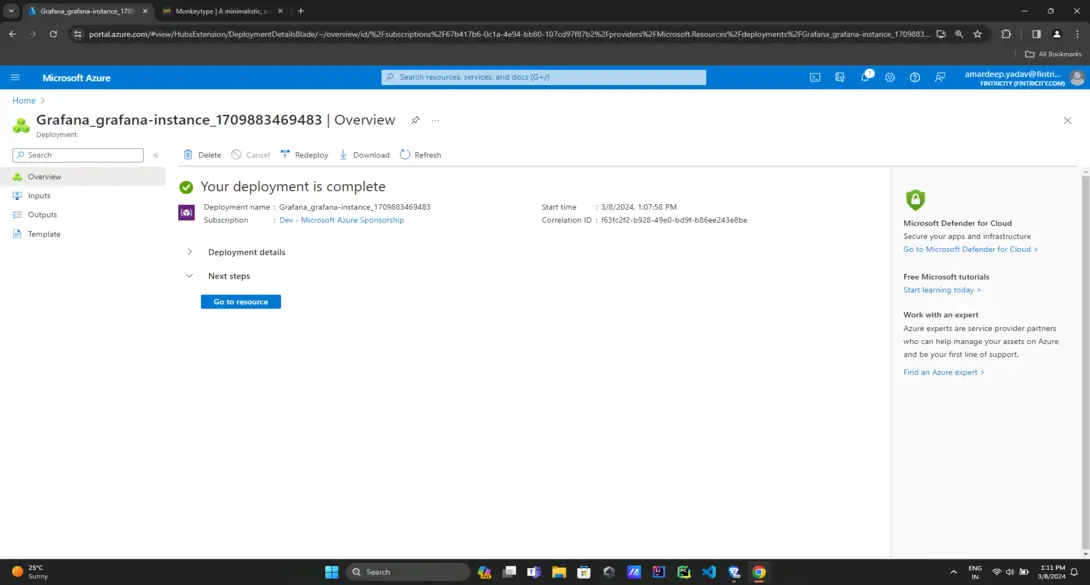The width and height of the screenshot is (1090, 585).
Task: Click the Home breadcrumb link
Action: pyautogui.click(x=24, y=101)
